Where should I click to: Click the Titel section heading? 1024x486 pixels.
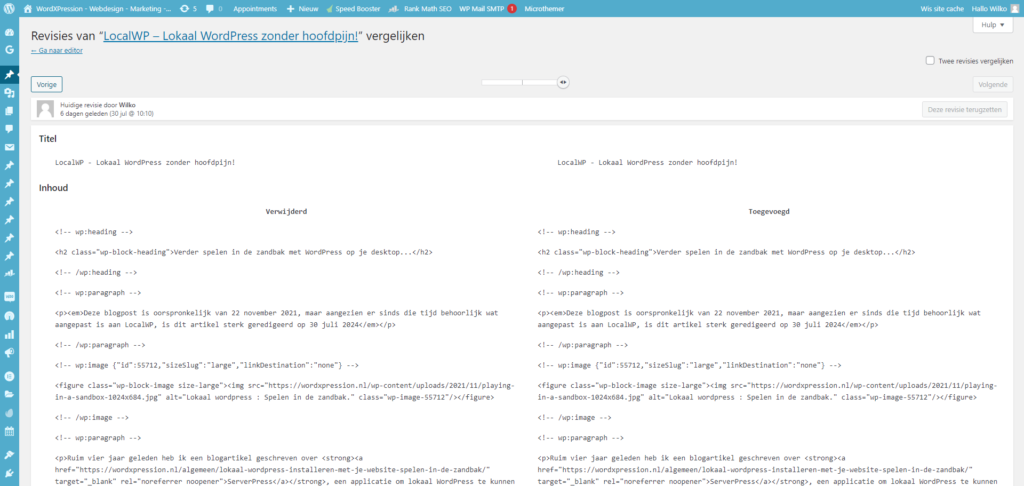point(48,138)
